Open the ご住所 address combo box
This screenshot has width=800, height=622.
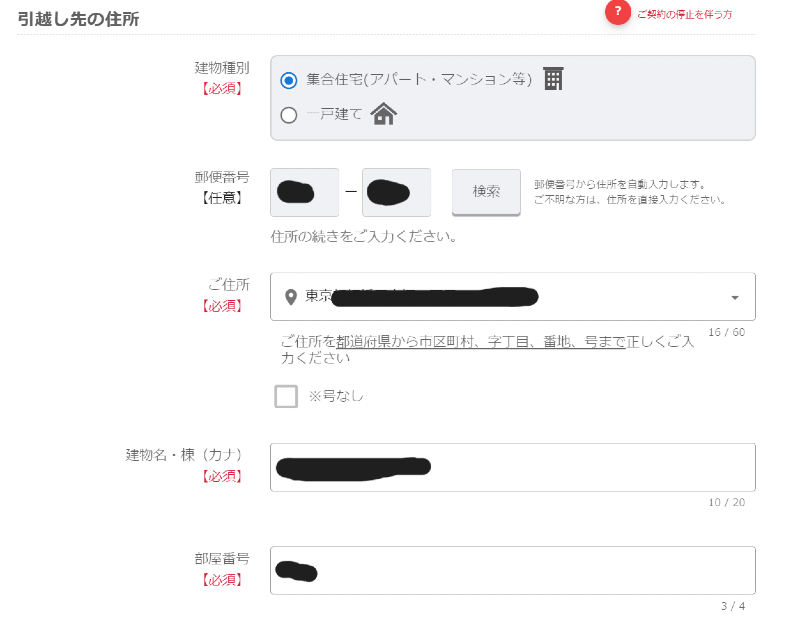(513, 297)
